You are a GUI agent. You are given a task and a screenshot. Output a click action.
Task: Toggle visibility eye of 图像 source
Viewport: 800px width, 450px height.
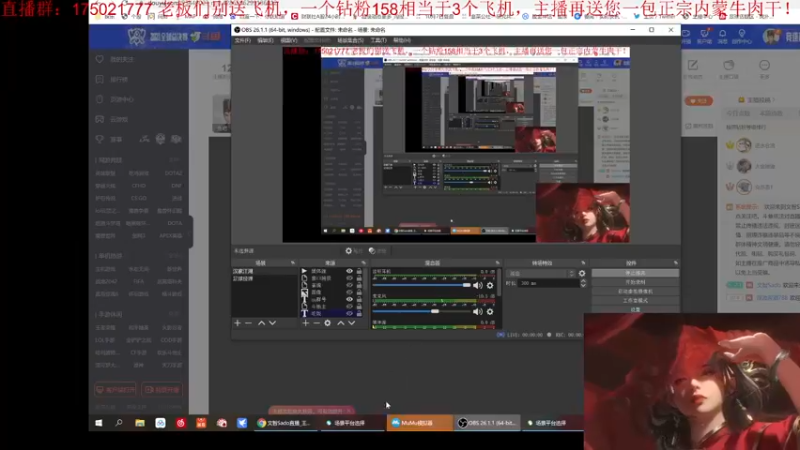(x=349, y=292)
